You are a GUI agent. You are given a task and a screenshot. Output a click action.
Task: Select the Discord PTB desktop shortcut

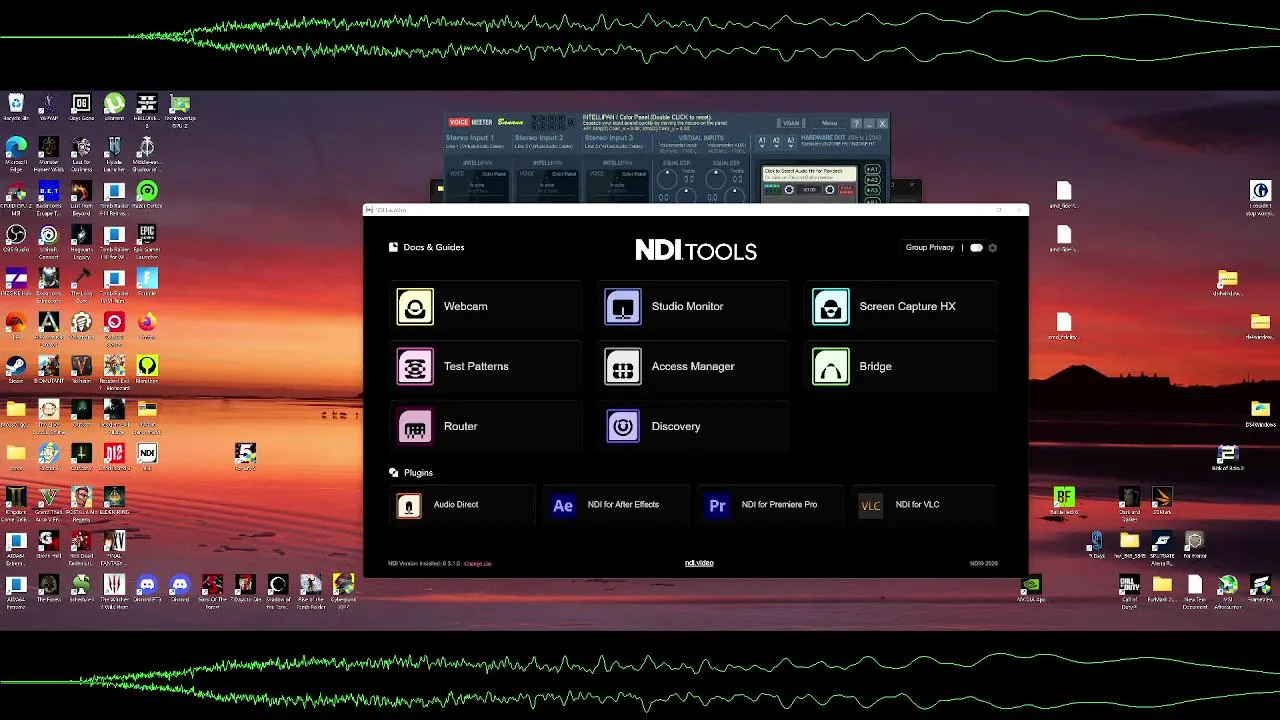(147, 589)
